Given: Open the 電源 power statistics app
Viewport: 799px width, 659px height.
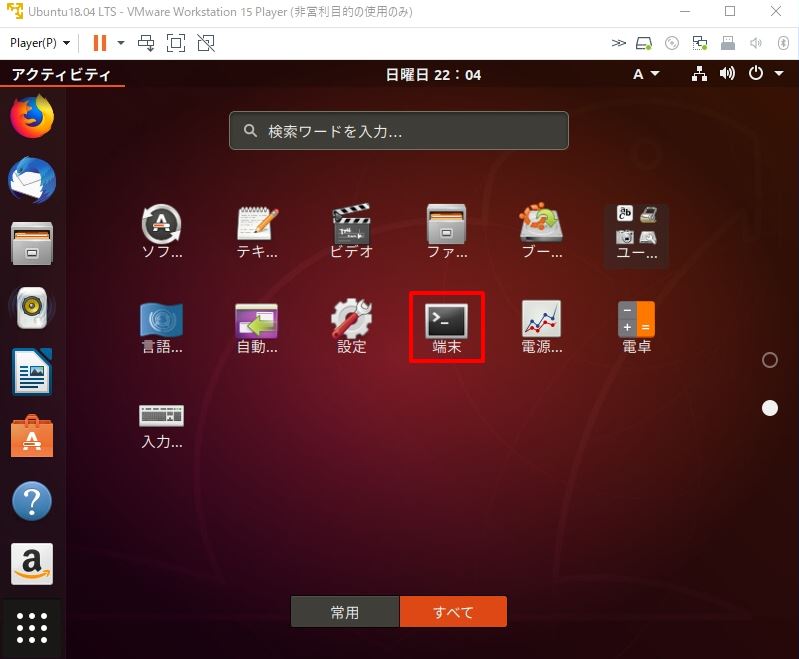Looking at the screenshot, I should tap(541, 327).
